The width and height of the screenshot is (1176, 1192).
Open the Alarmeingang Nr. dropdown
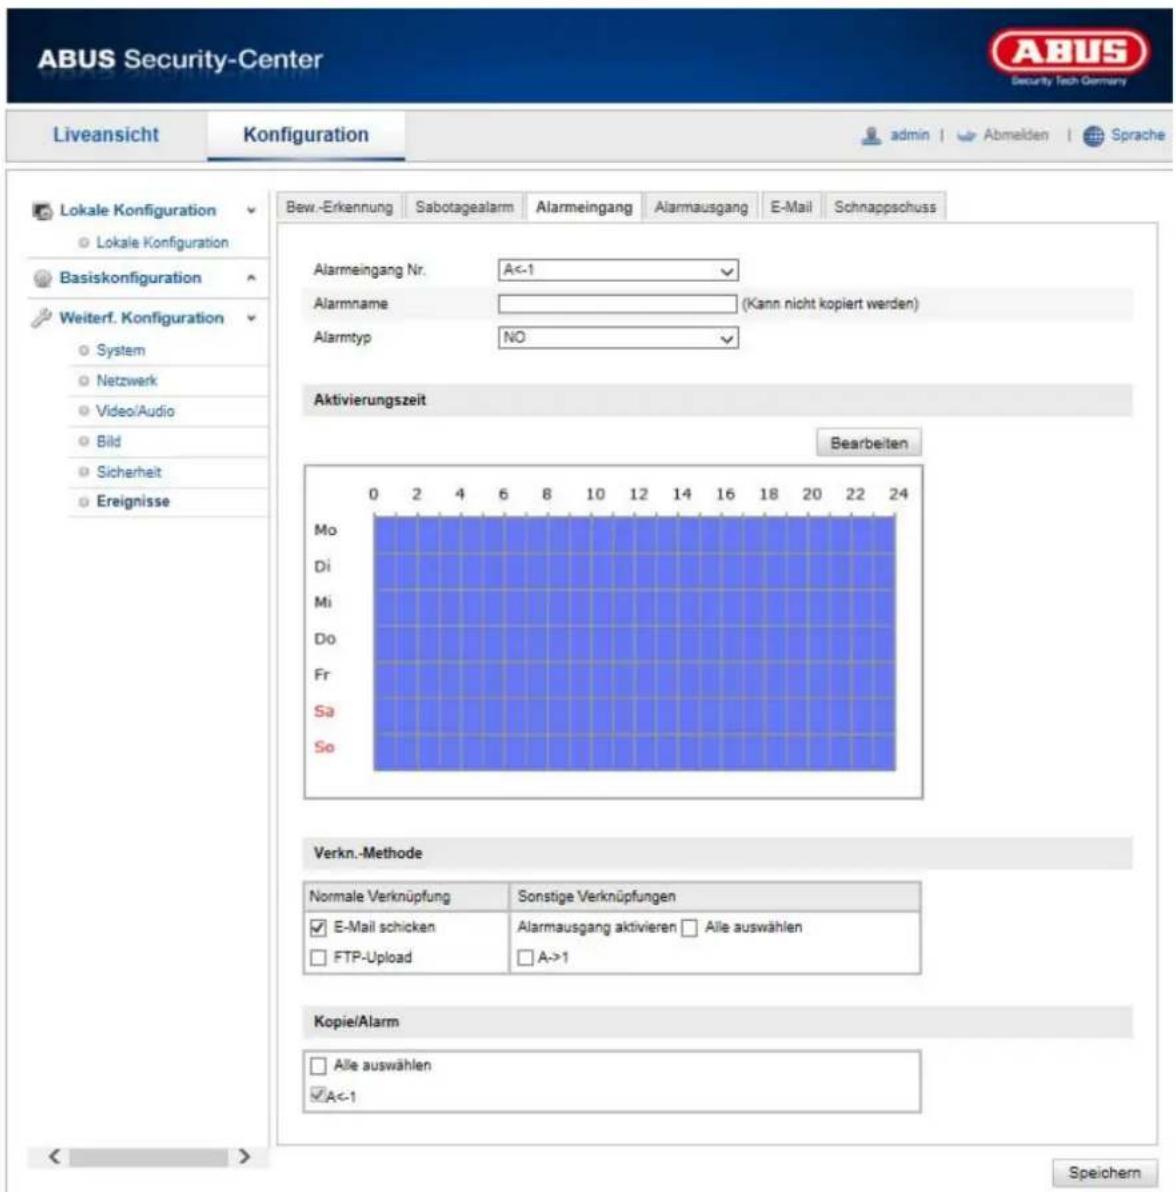click(x=618, y=271)
